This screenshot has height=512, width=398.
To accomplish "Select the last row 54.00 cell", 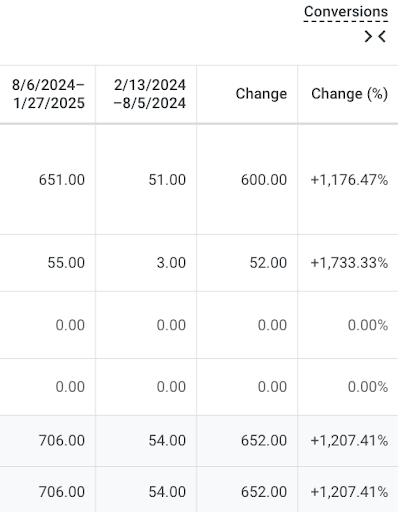I will [167, 492].
